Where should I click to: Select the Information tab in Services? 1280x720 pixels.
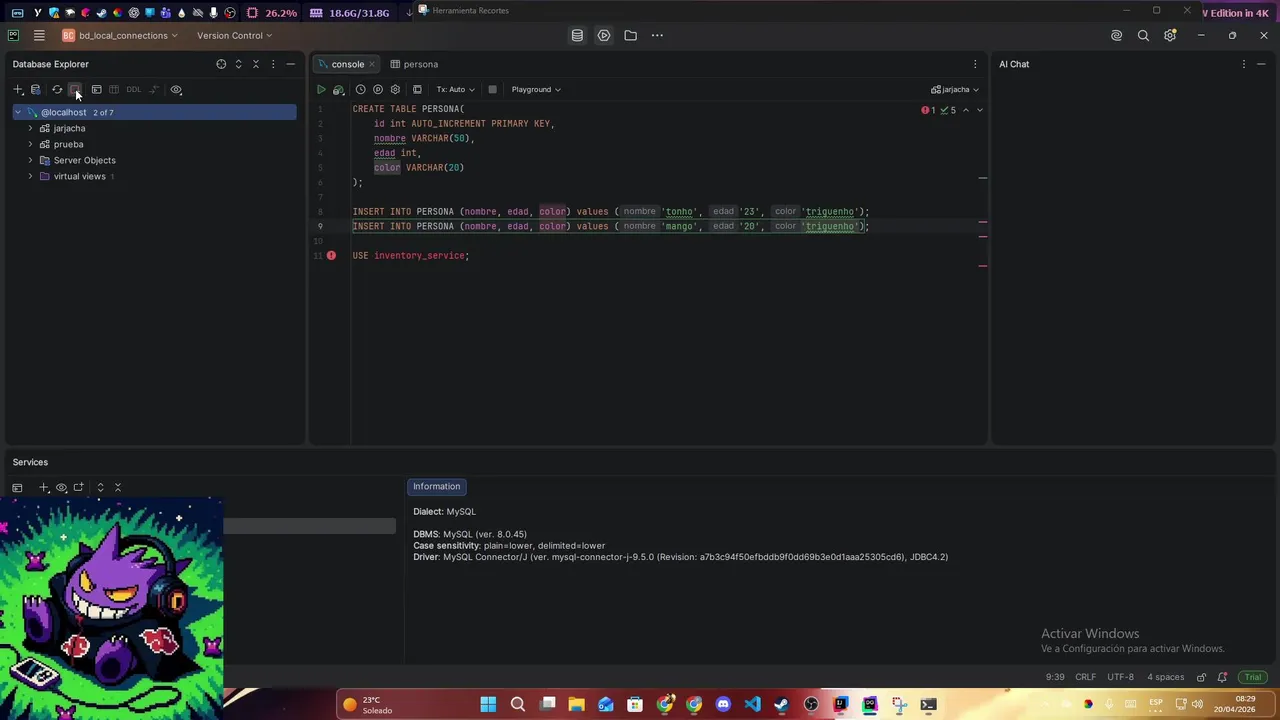[x=437, y=487]
